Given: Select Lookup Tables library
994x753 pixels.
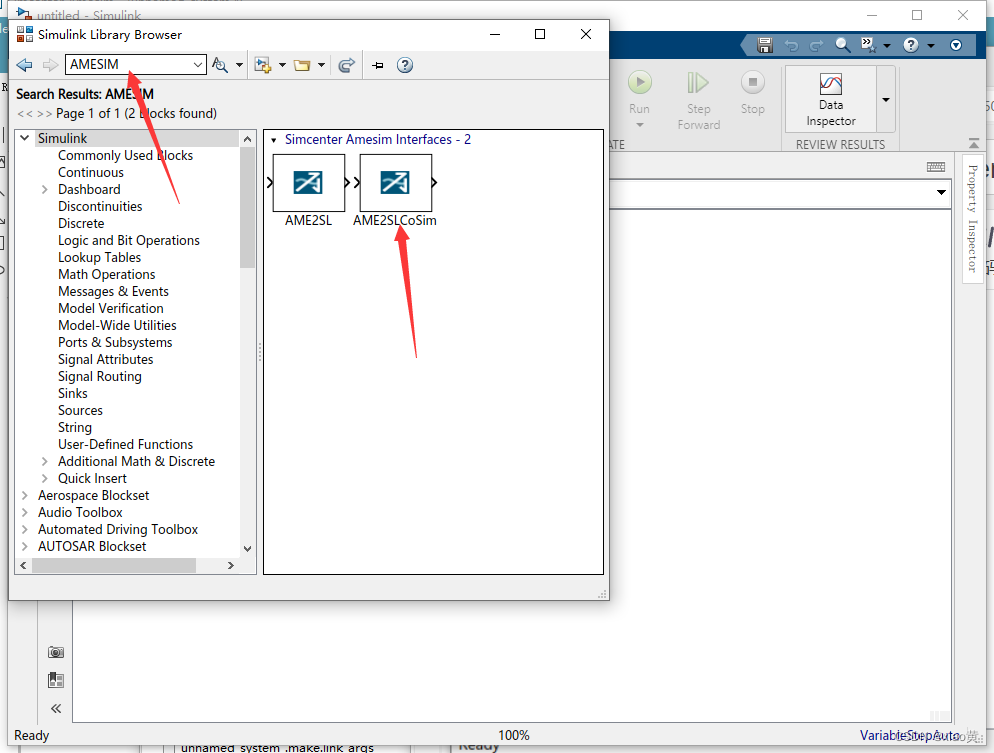Looking at the screenshot, I should (x=100, y=257).
